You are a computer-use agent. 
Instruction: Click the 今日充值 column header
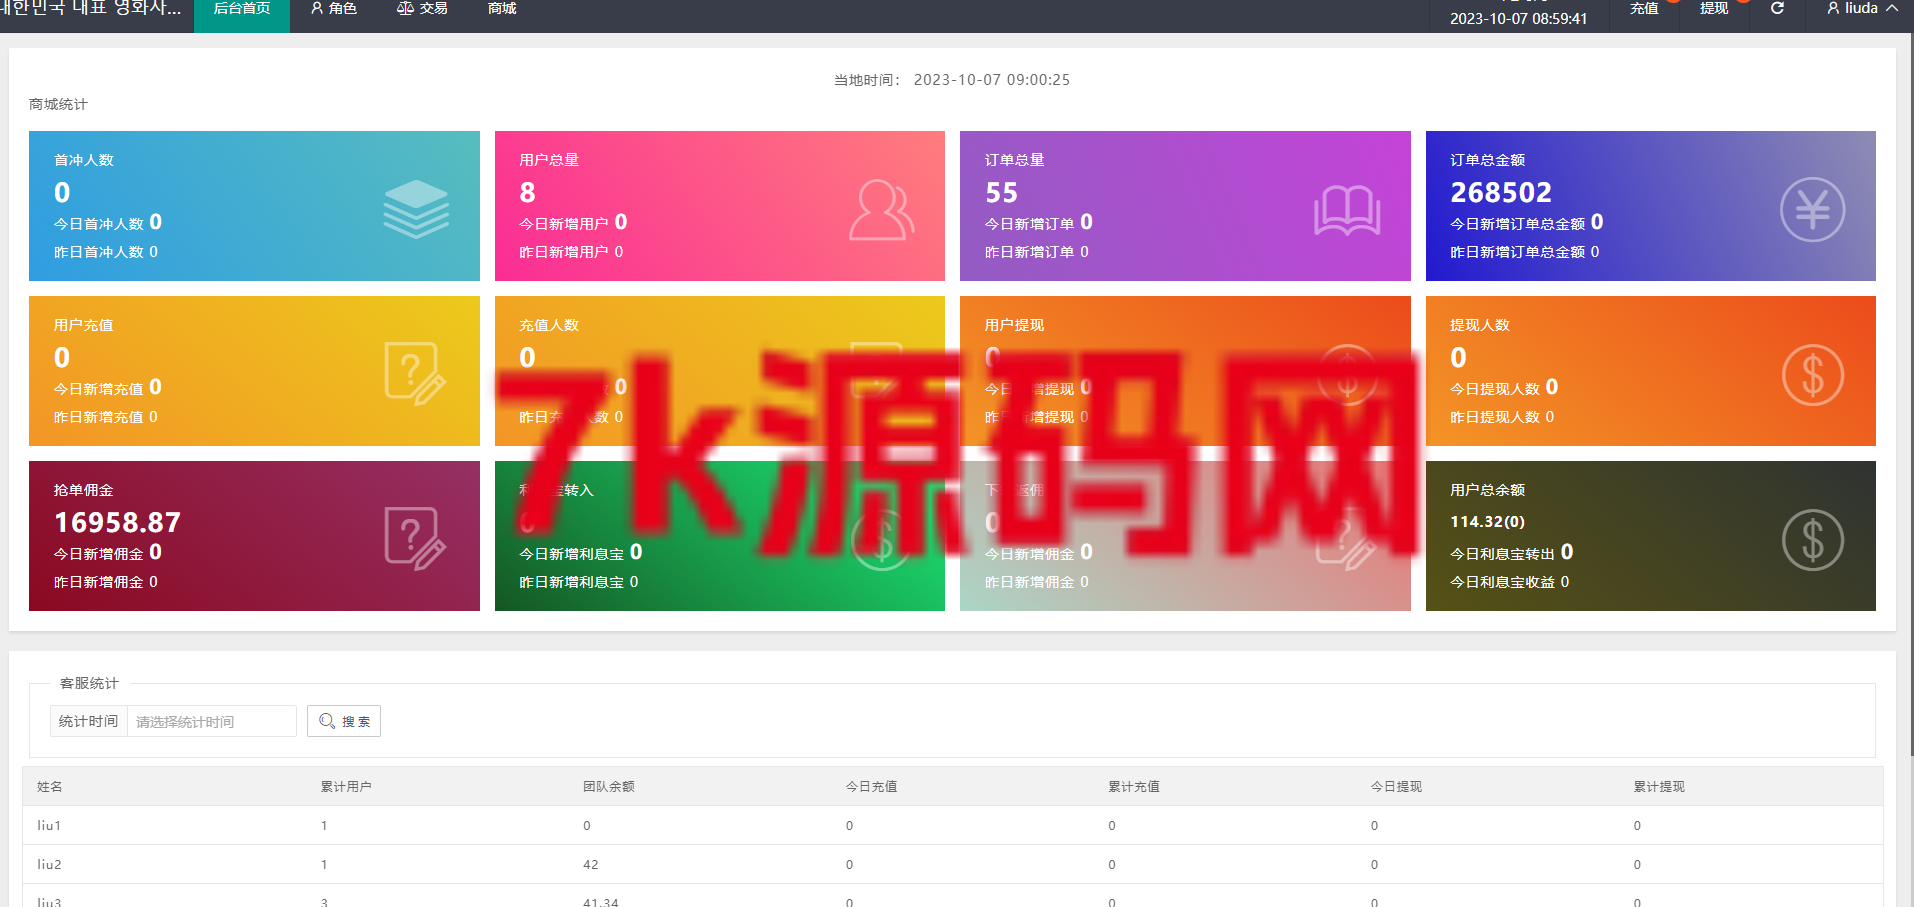[871, 787]
